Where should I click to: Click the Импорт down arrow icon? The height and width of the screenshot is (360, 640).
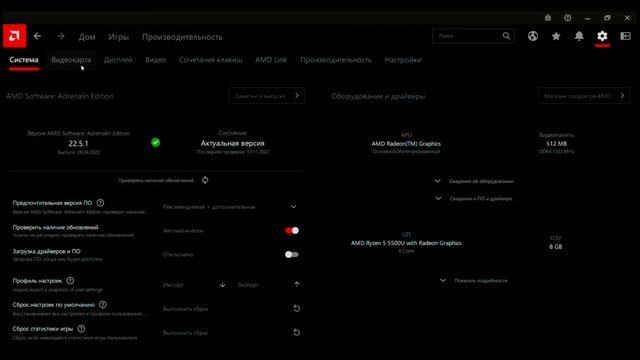(x=222, y=284)
